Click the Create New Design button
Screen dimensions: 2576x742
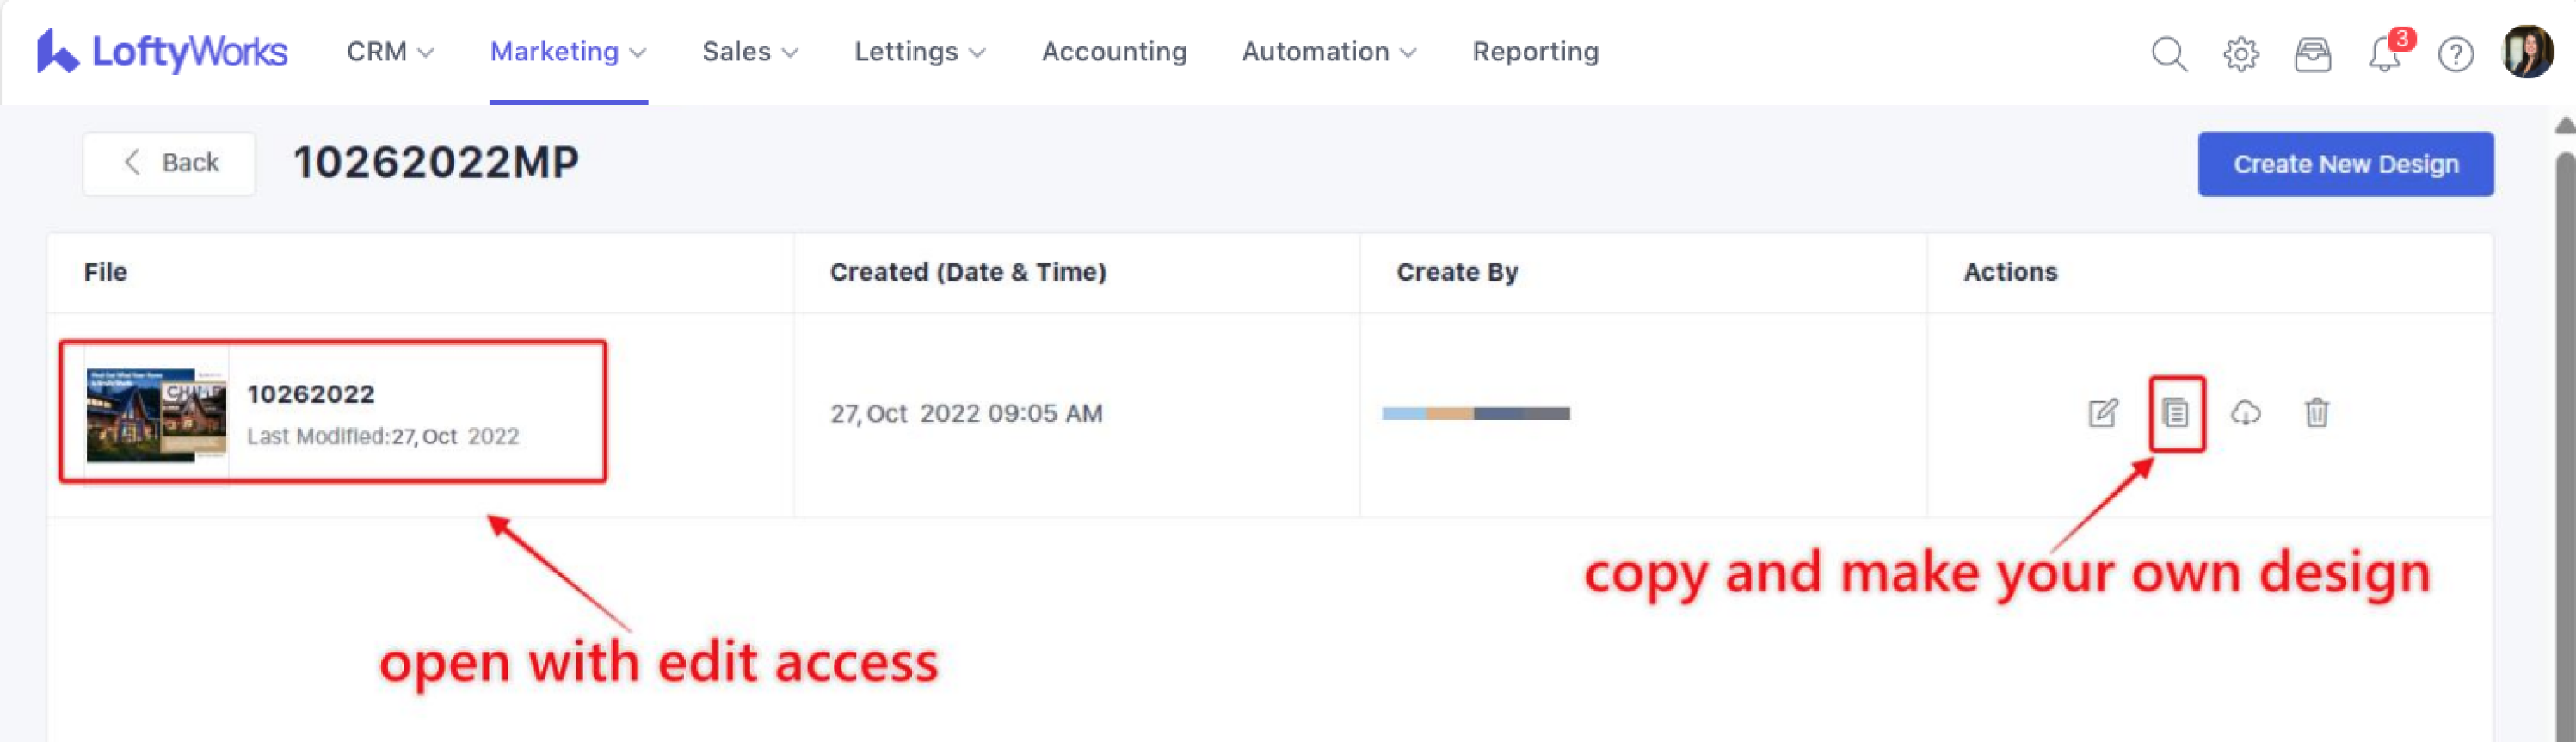2344,164
